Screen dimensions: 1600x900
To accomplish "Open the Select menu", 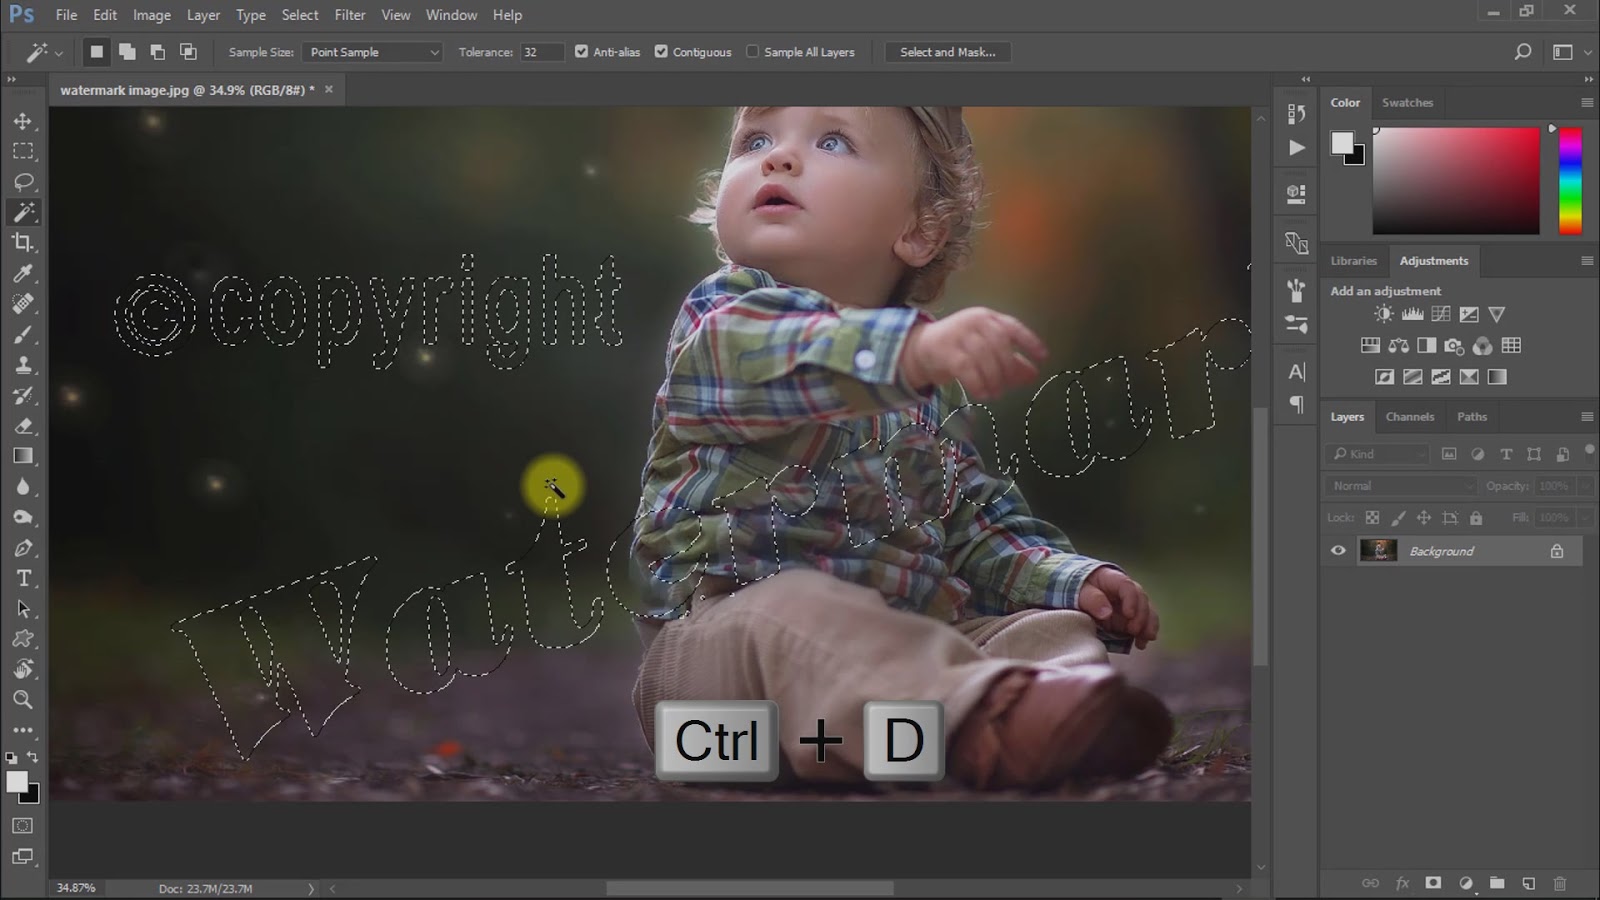I will (300, 15).
